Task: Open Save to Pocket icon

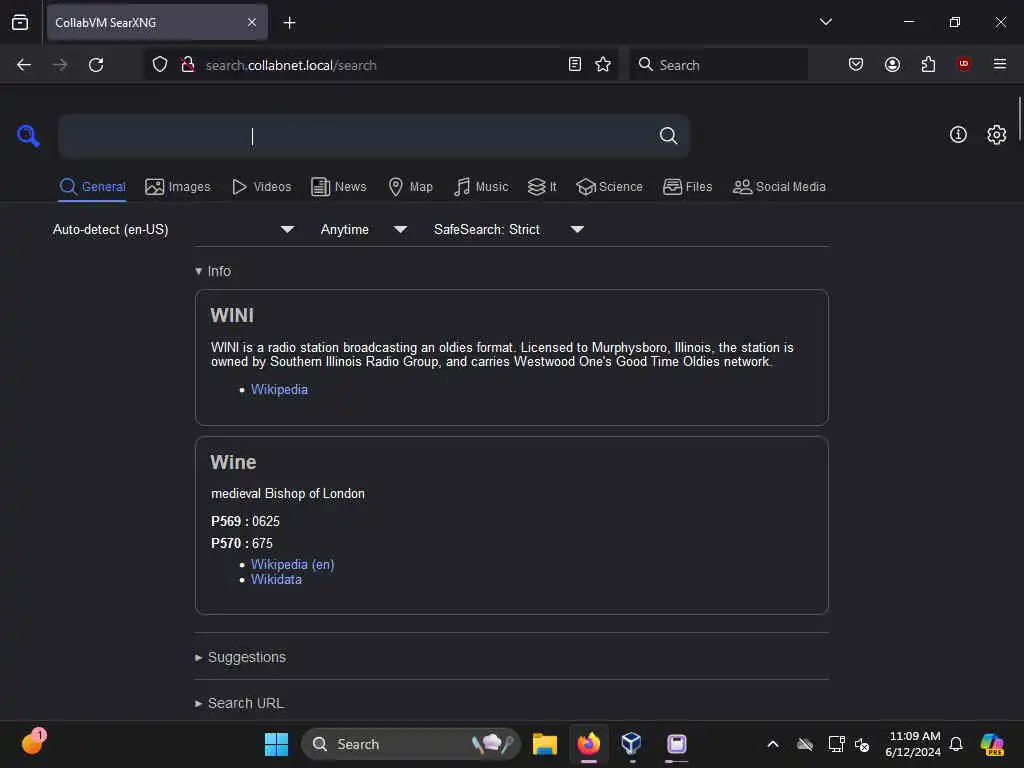Action: pos(856,65)
